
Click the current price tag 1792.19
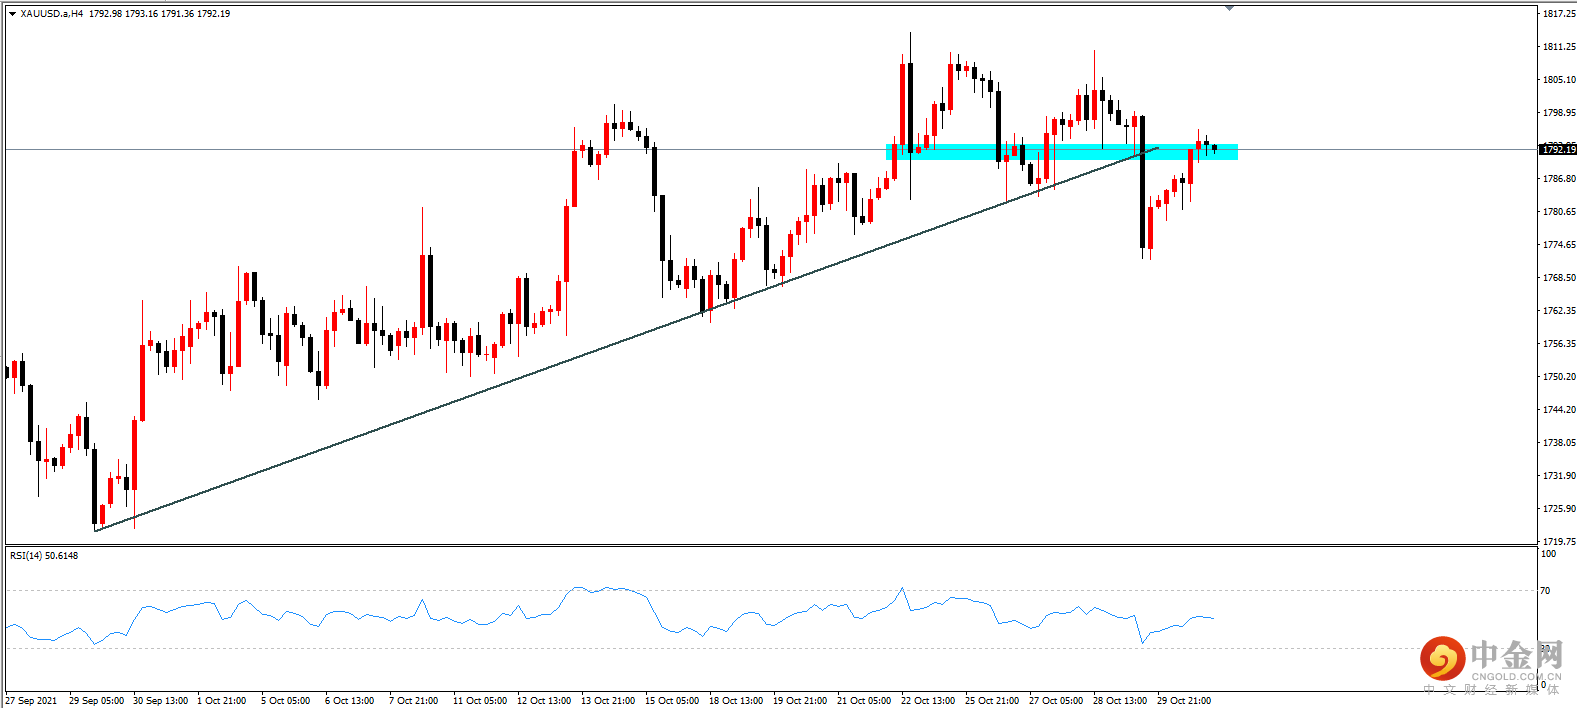pyautogui.click(x=1557, y=149)
